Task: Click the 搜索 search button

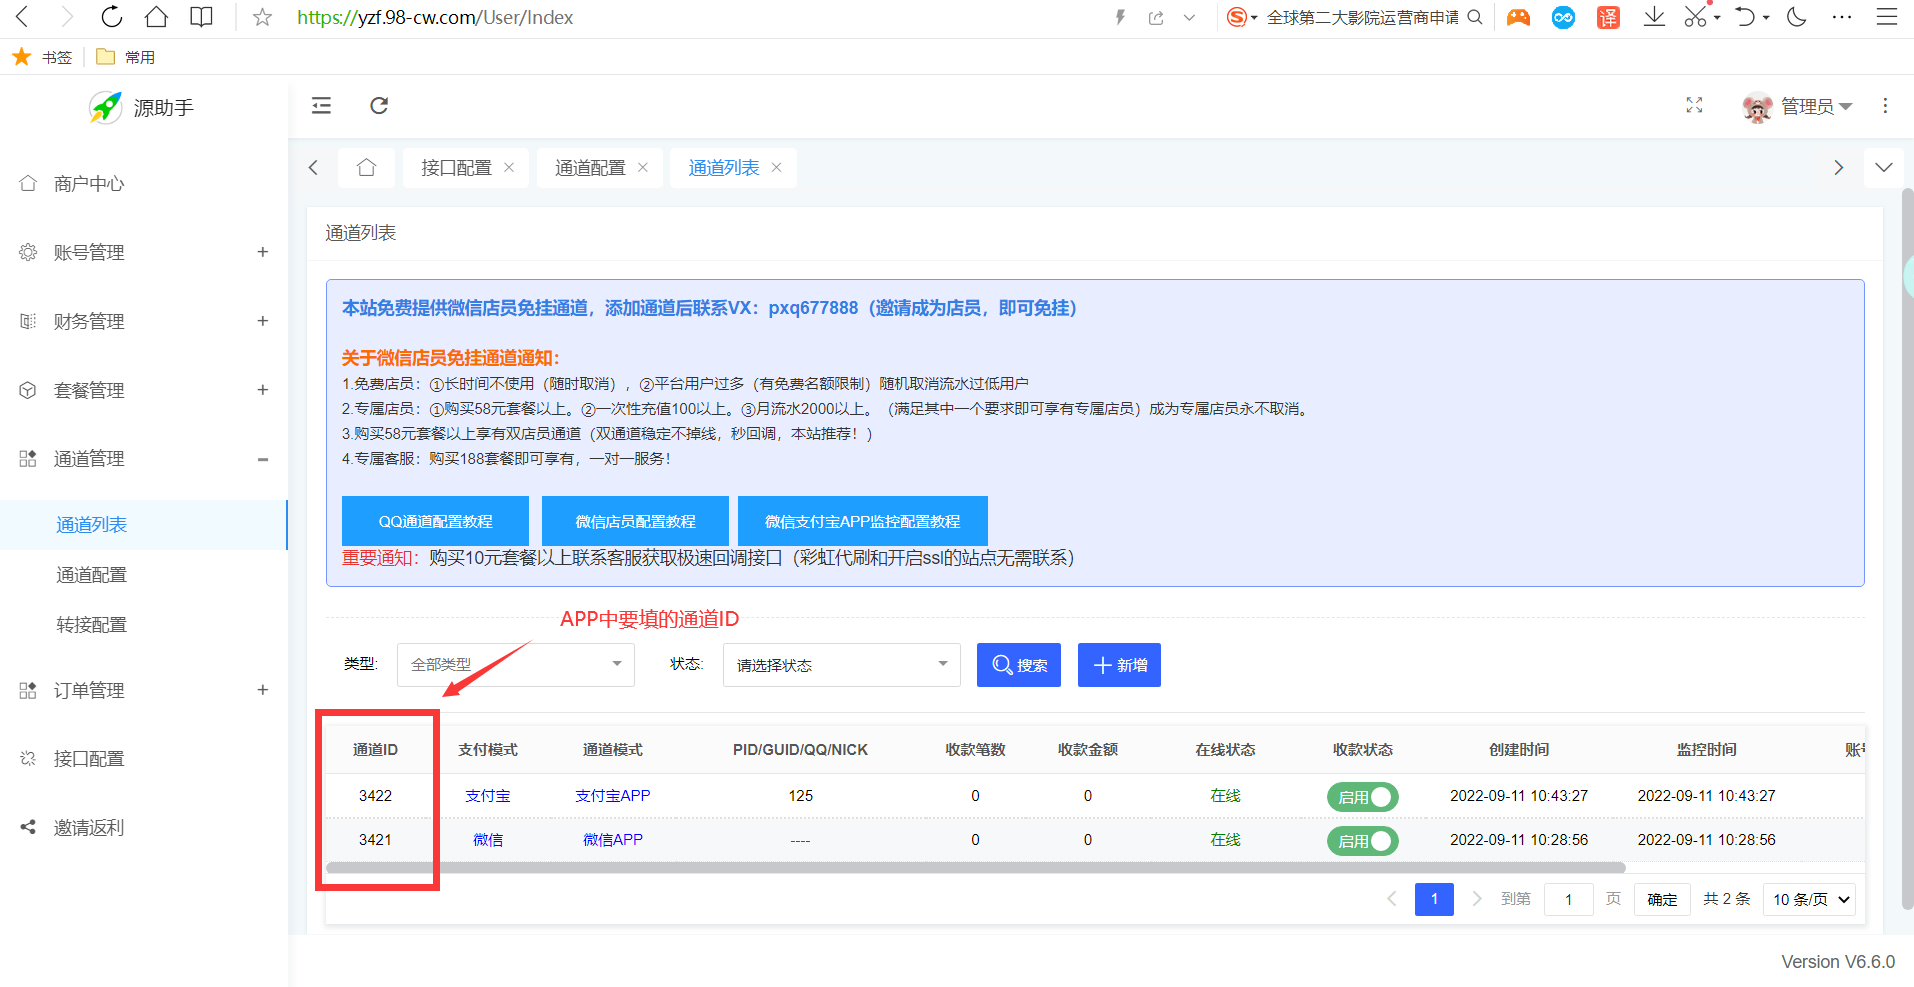Action: pyautogui.click(x=1019, y=665)
